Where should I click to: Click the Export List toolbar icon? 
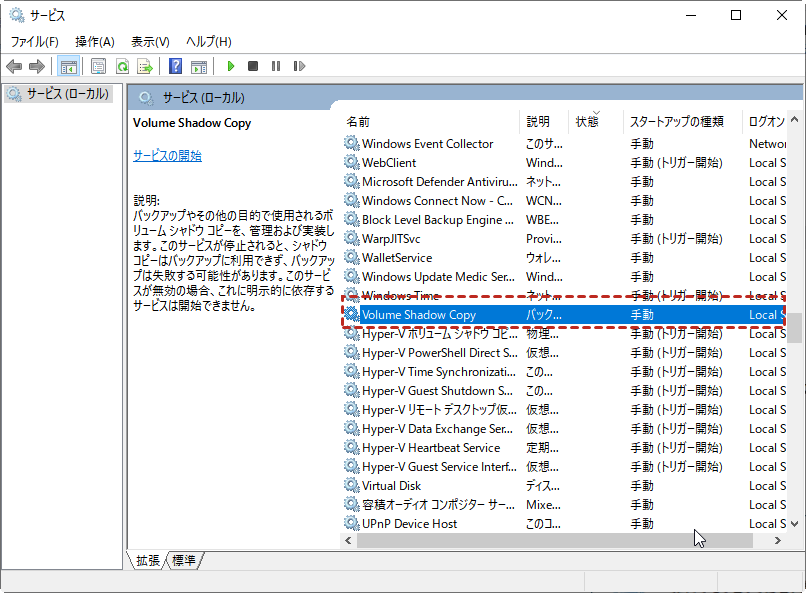[145, 66]
